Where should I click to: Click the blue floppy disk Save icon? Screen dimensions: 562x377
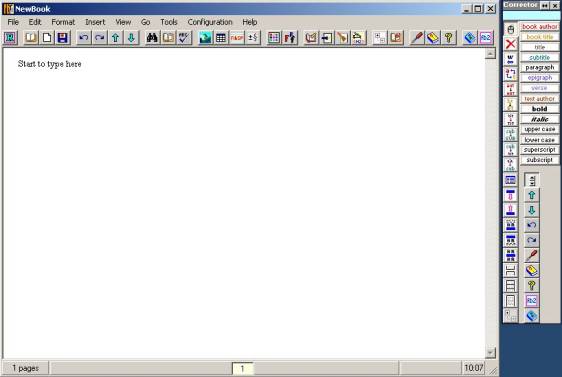pos(63,38)
